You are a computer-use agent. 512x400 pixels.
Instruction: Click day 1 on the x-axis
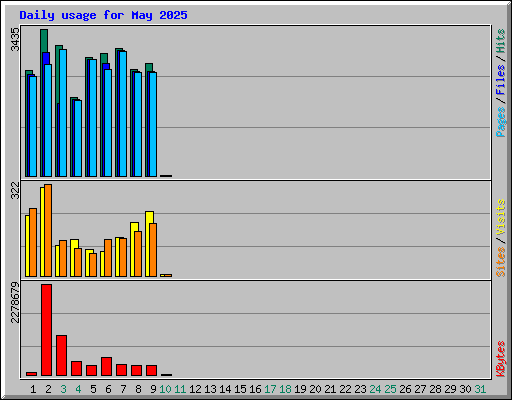pyautogui.click(x=33, y=389)
